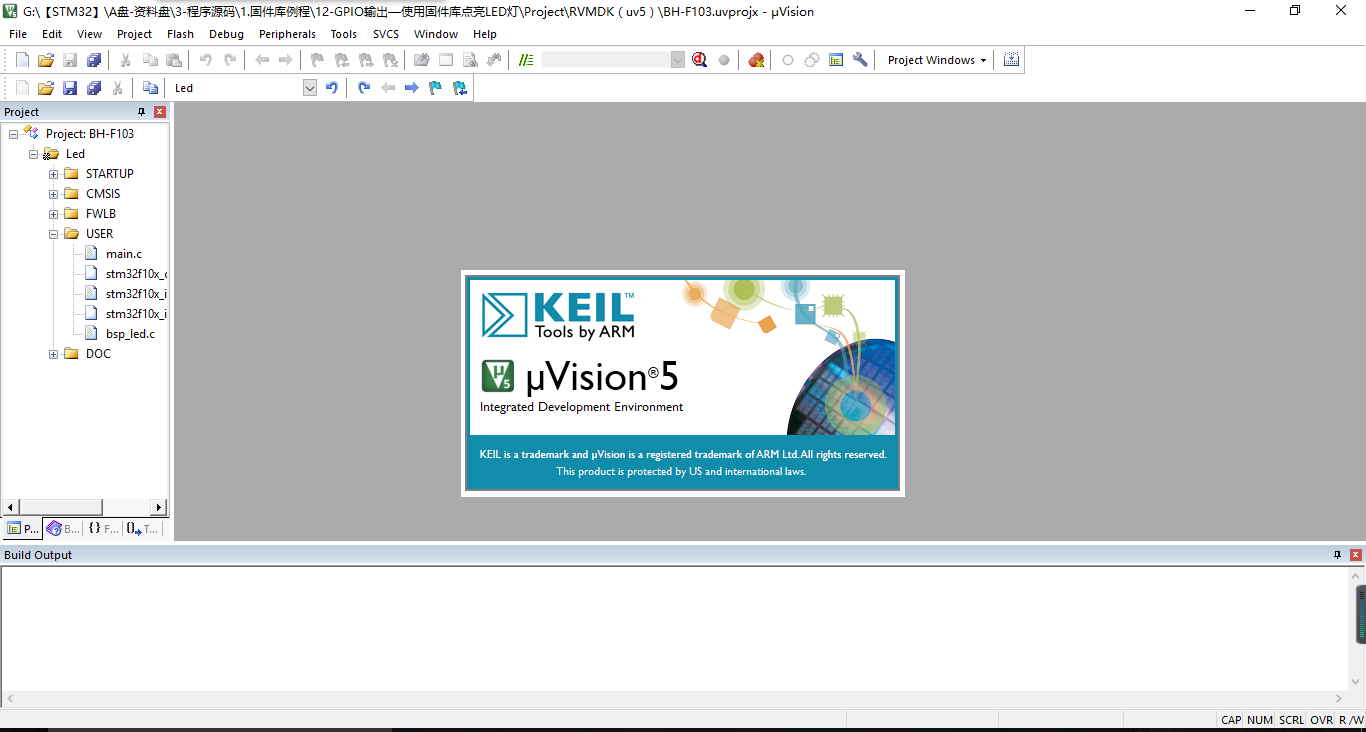Click the icon right of Project Windows
This screenshot has width=1366, height=732.
coord(1011,60)
